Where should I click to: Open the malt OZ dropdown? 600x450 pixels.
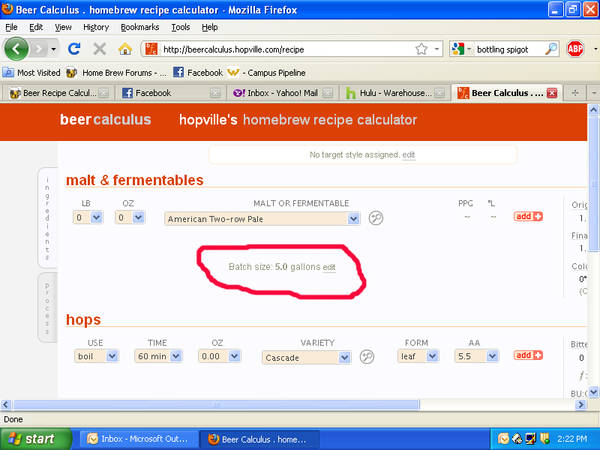[x=130, y=217]
